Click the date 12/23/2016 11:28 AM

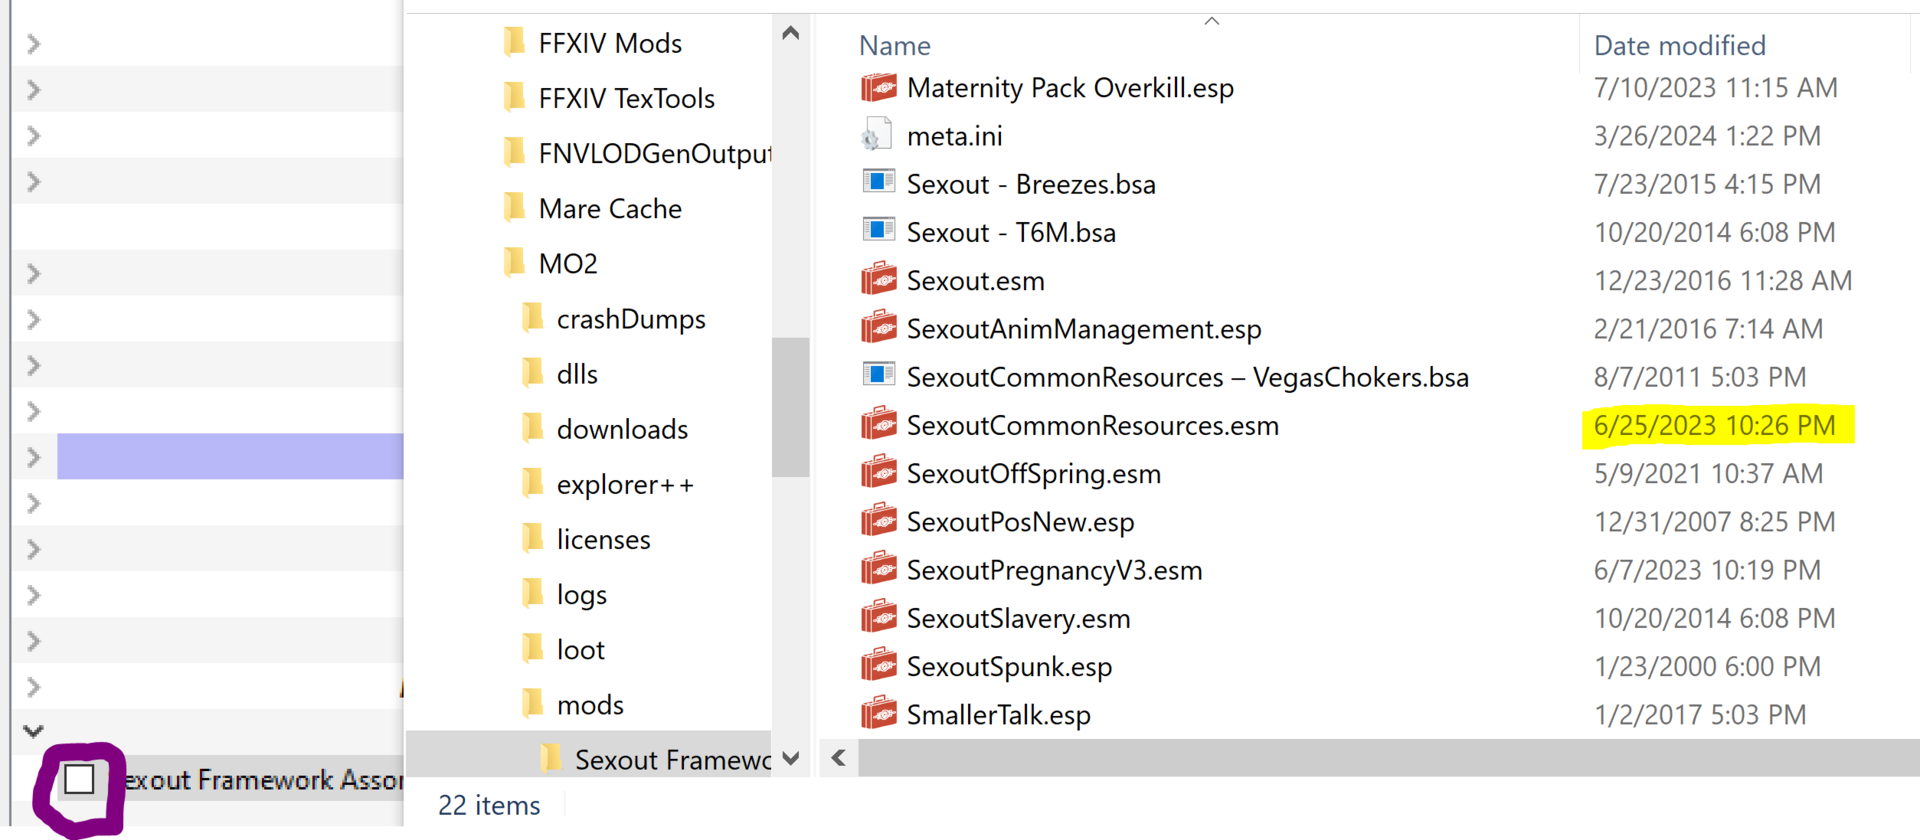pos(1723,281)
